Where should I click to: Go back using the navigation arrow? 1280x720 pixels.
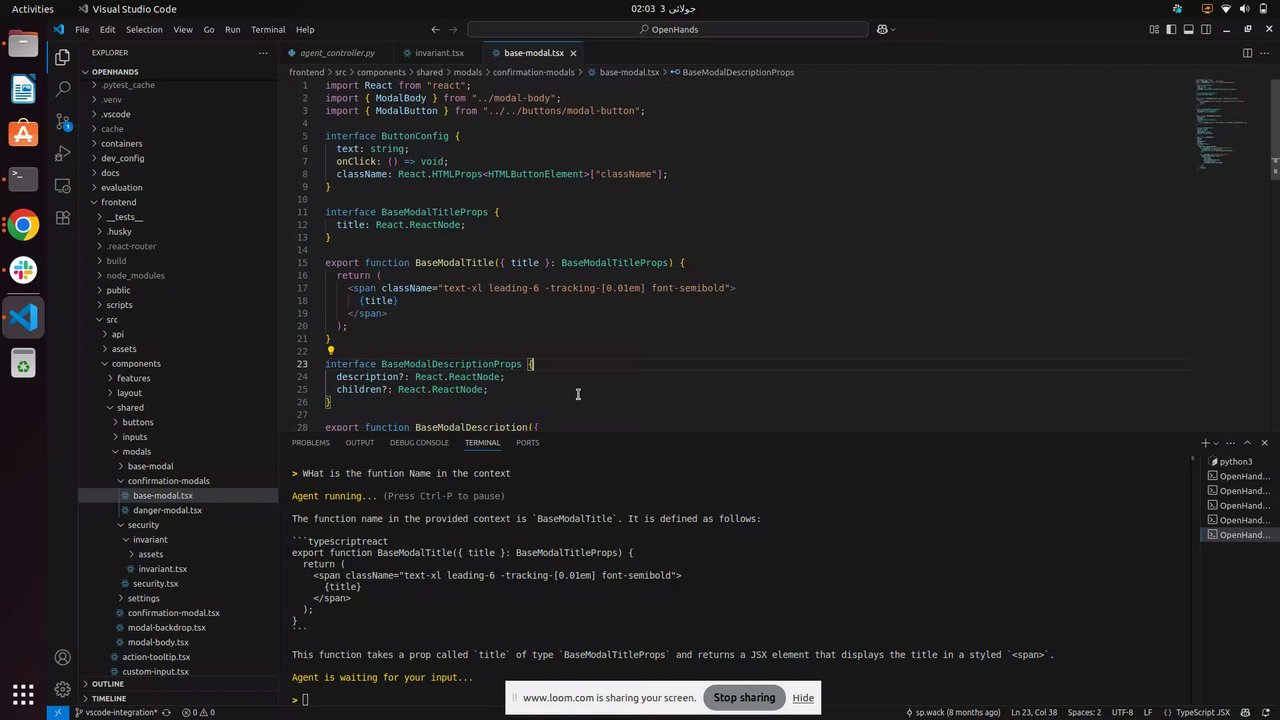[x=435, y=30]
